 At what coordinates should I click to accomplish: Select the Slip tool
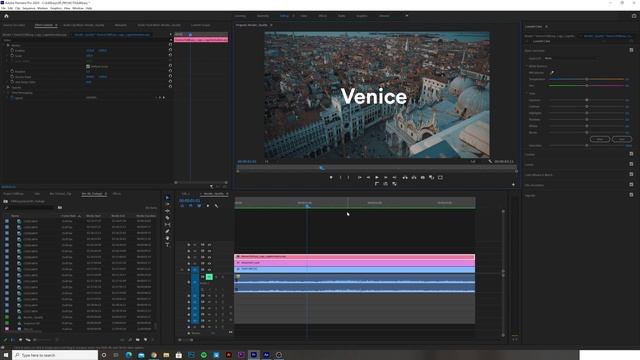[167, 224]
